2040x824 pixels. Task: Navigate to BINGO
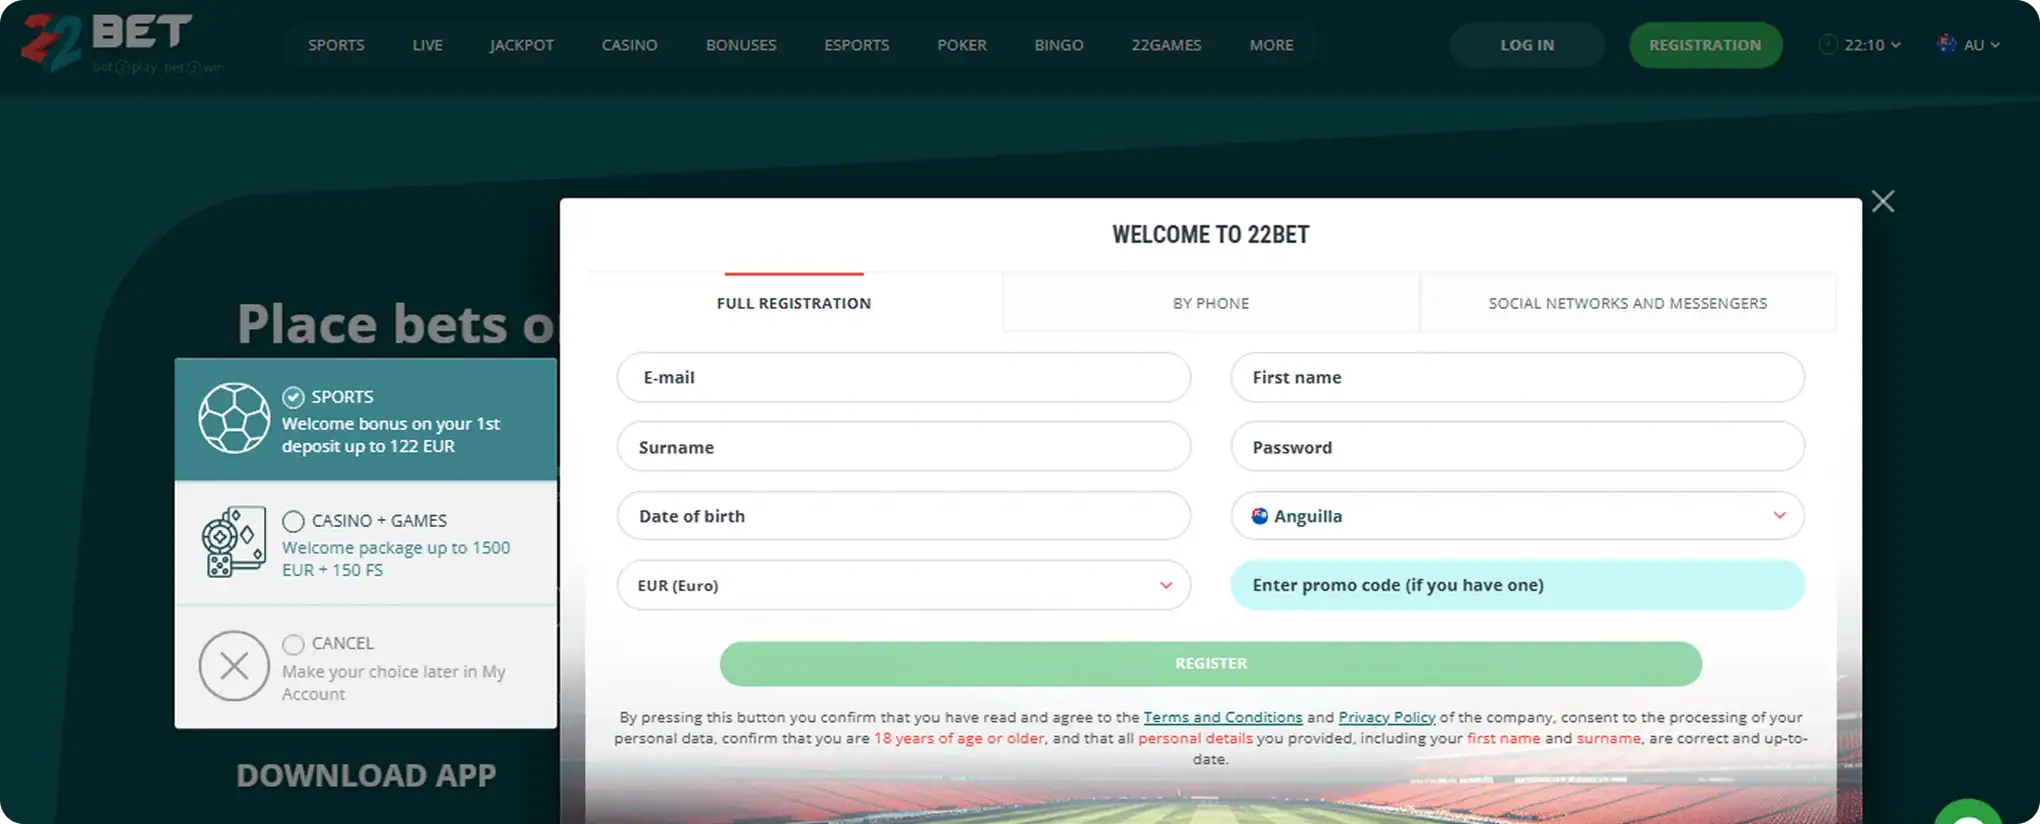pyautogui.click(x=1059, y=45)
